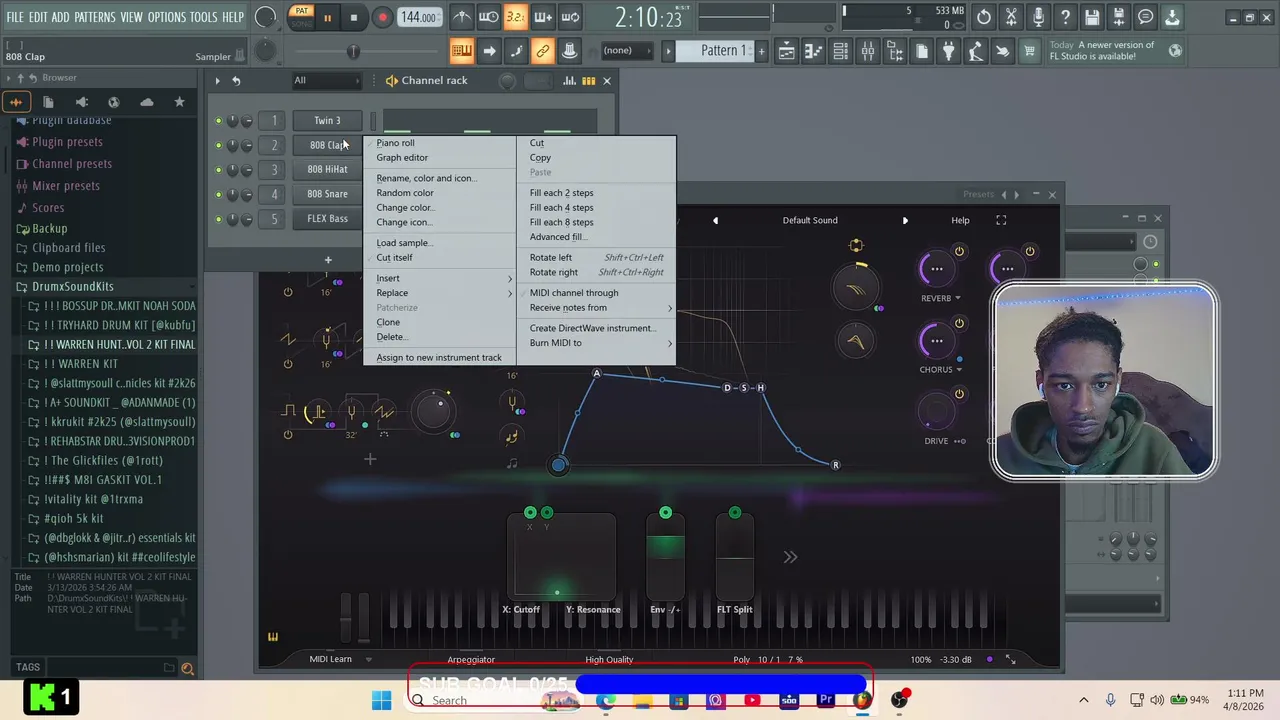Open the '! ! WARREN KIT' folder

(81, 364)
